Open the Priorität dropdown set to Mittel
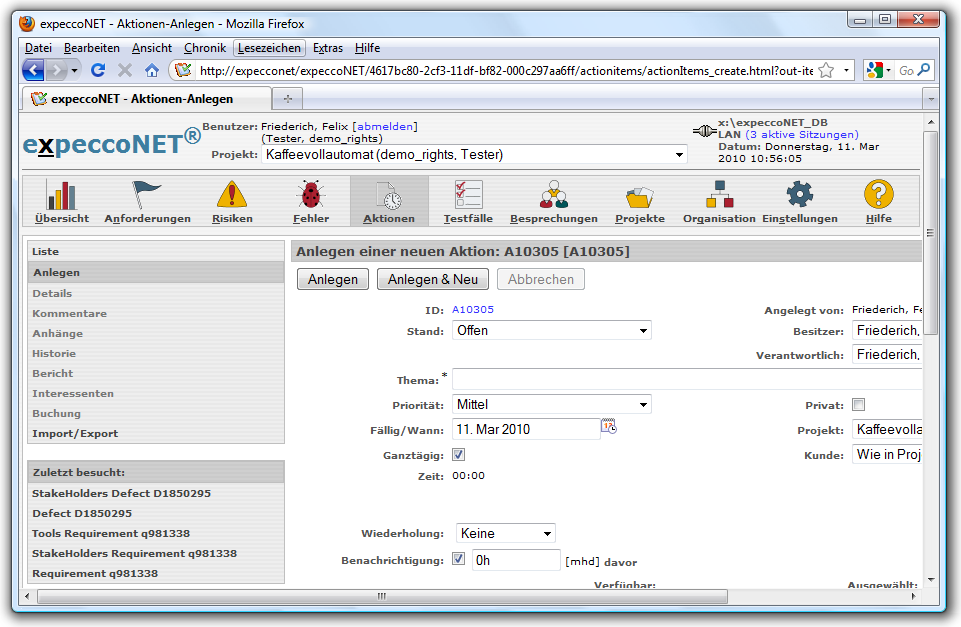961x627 pixels. tap(552, 404)
